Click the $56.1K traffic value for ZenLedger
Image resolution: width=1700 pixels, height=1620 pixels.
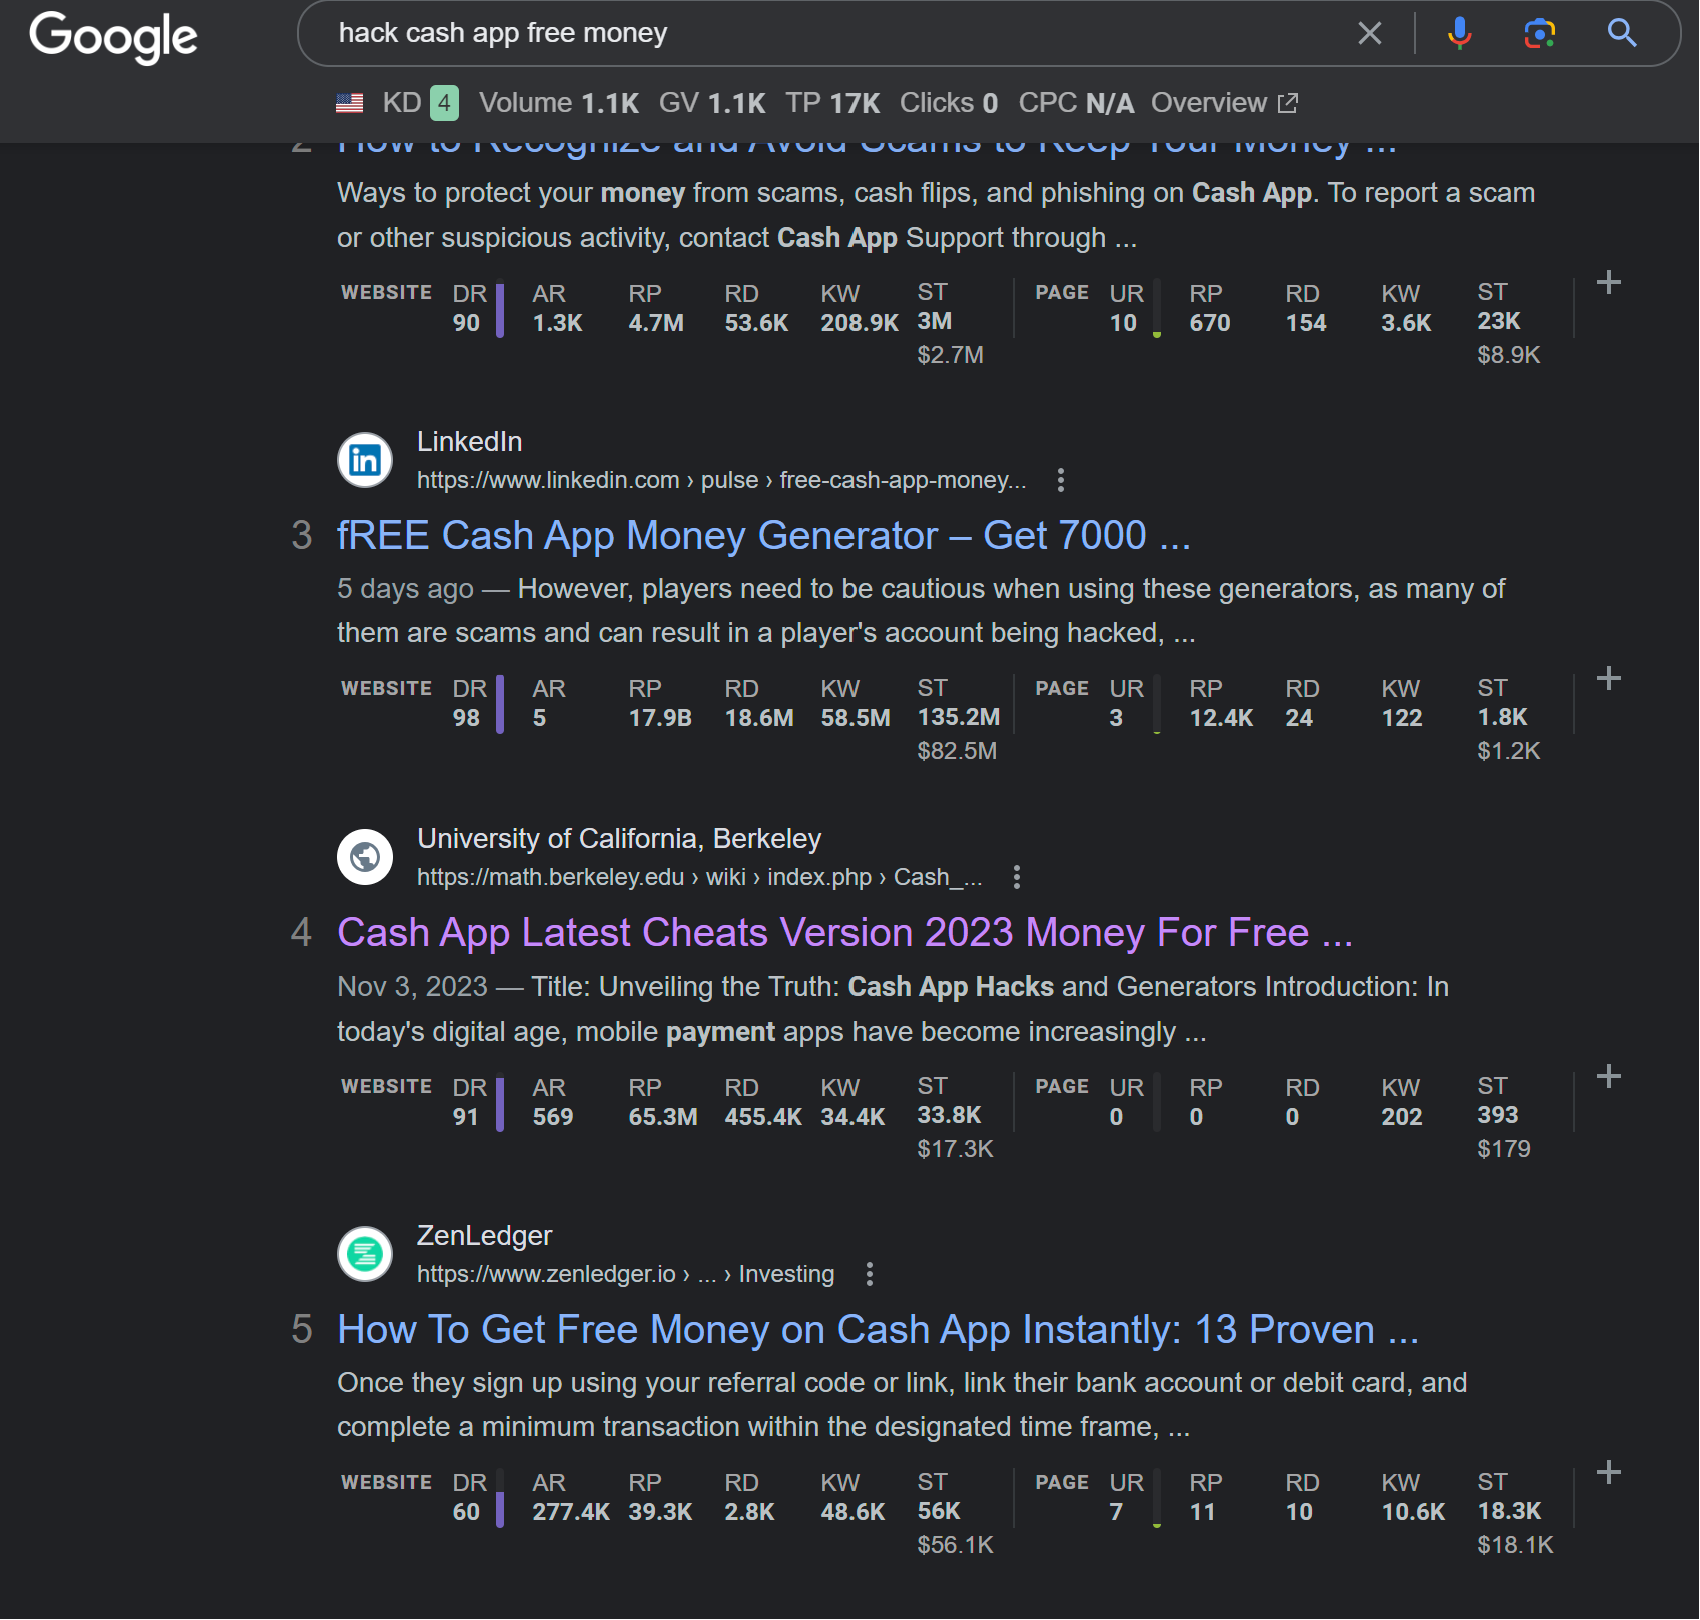955,1545
